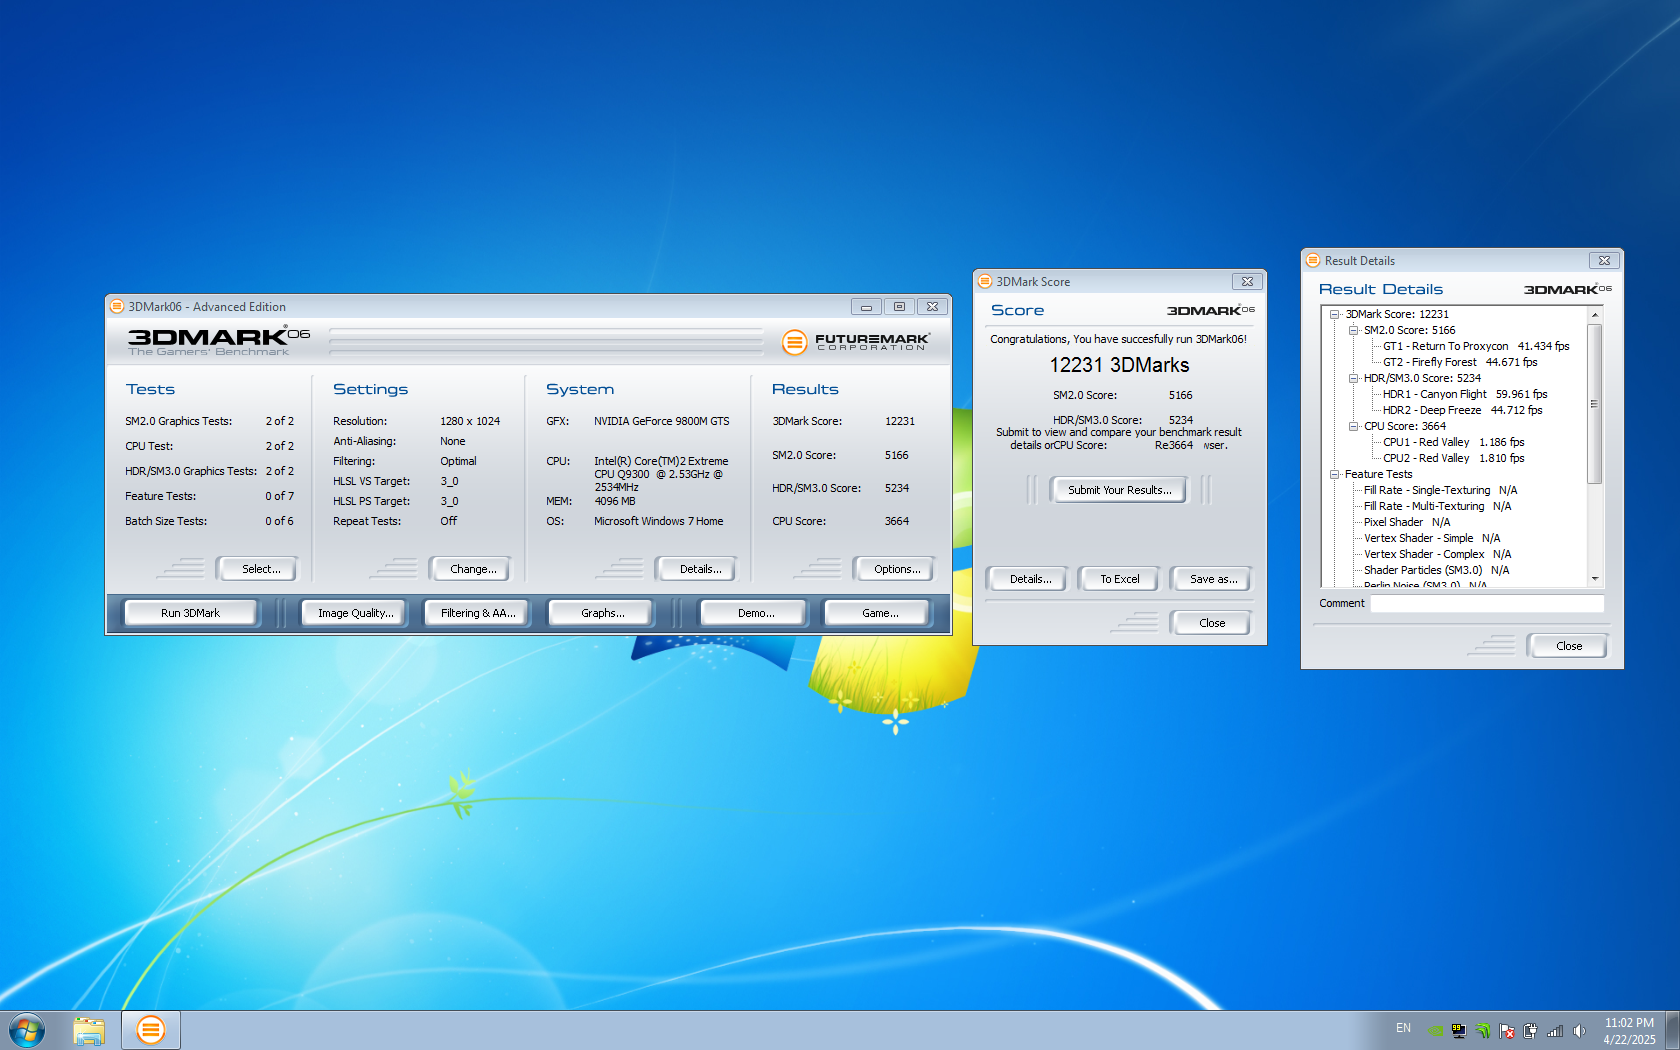Click the power plug tray icon
This screenshot has width=1680, height=1050.
click(x=1530, y=1031)
